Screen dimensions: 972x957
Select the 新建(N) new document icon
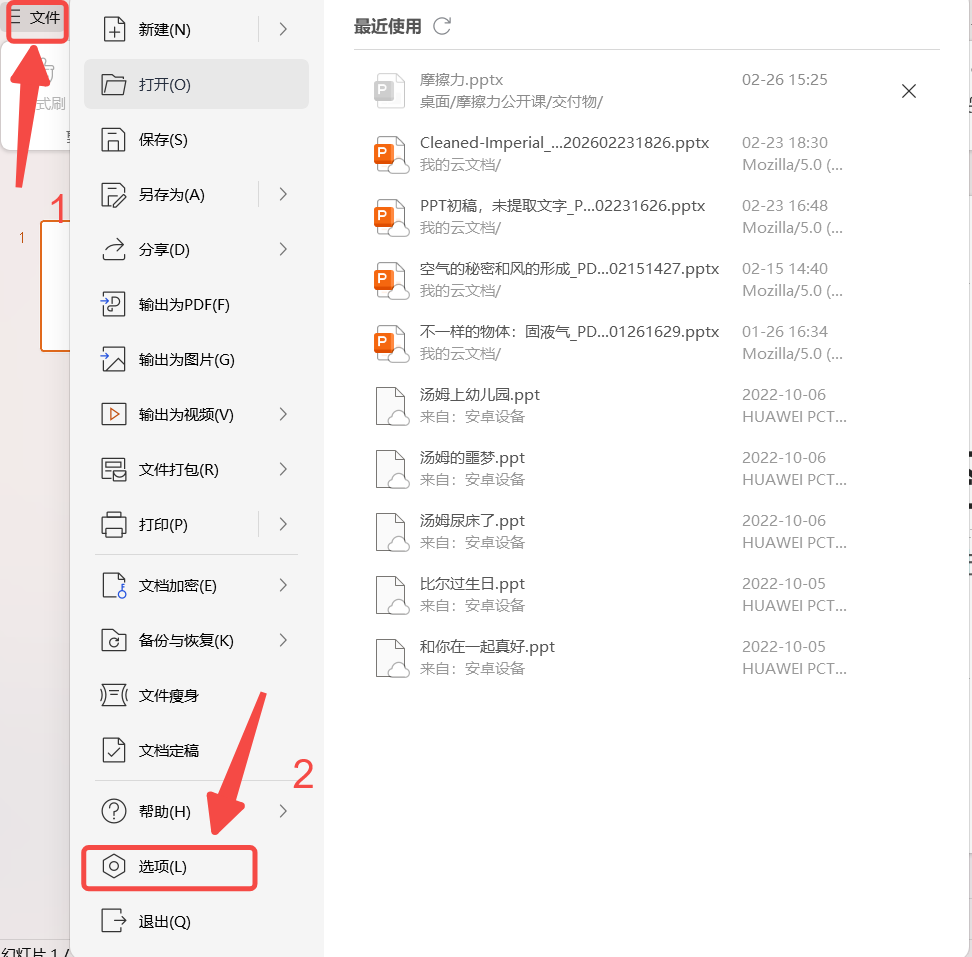pos(114,29)
